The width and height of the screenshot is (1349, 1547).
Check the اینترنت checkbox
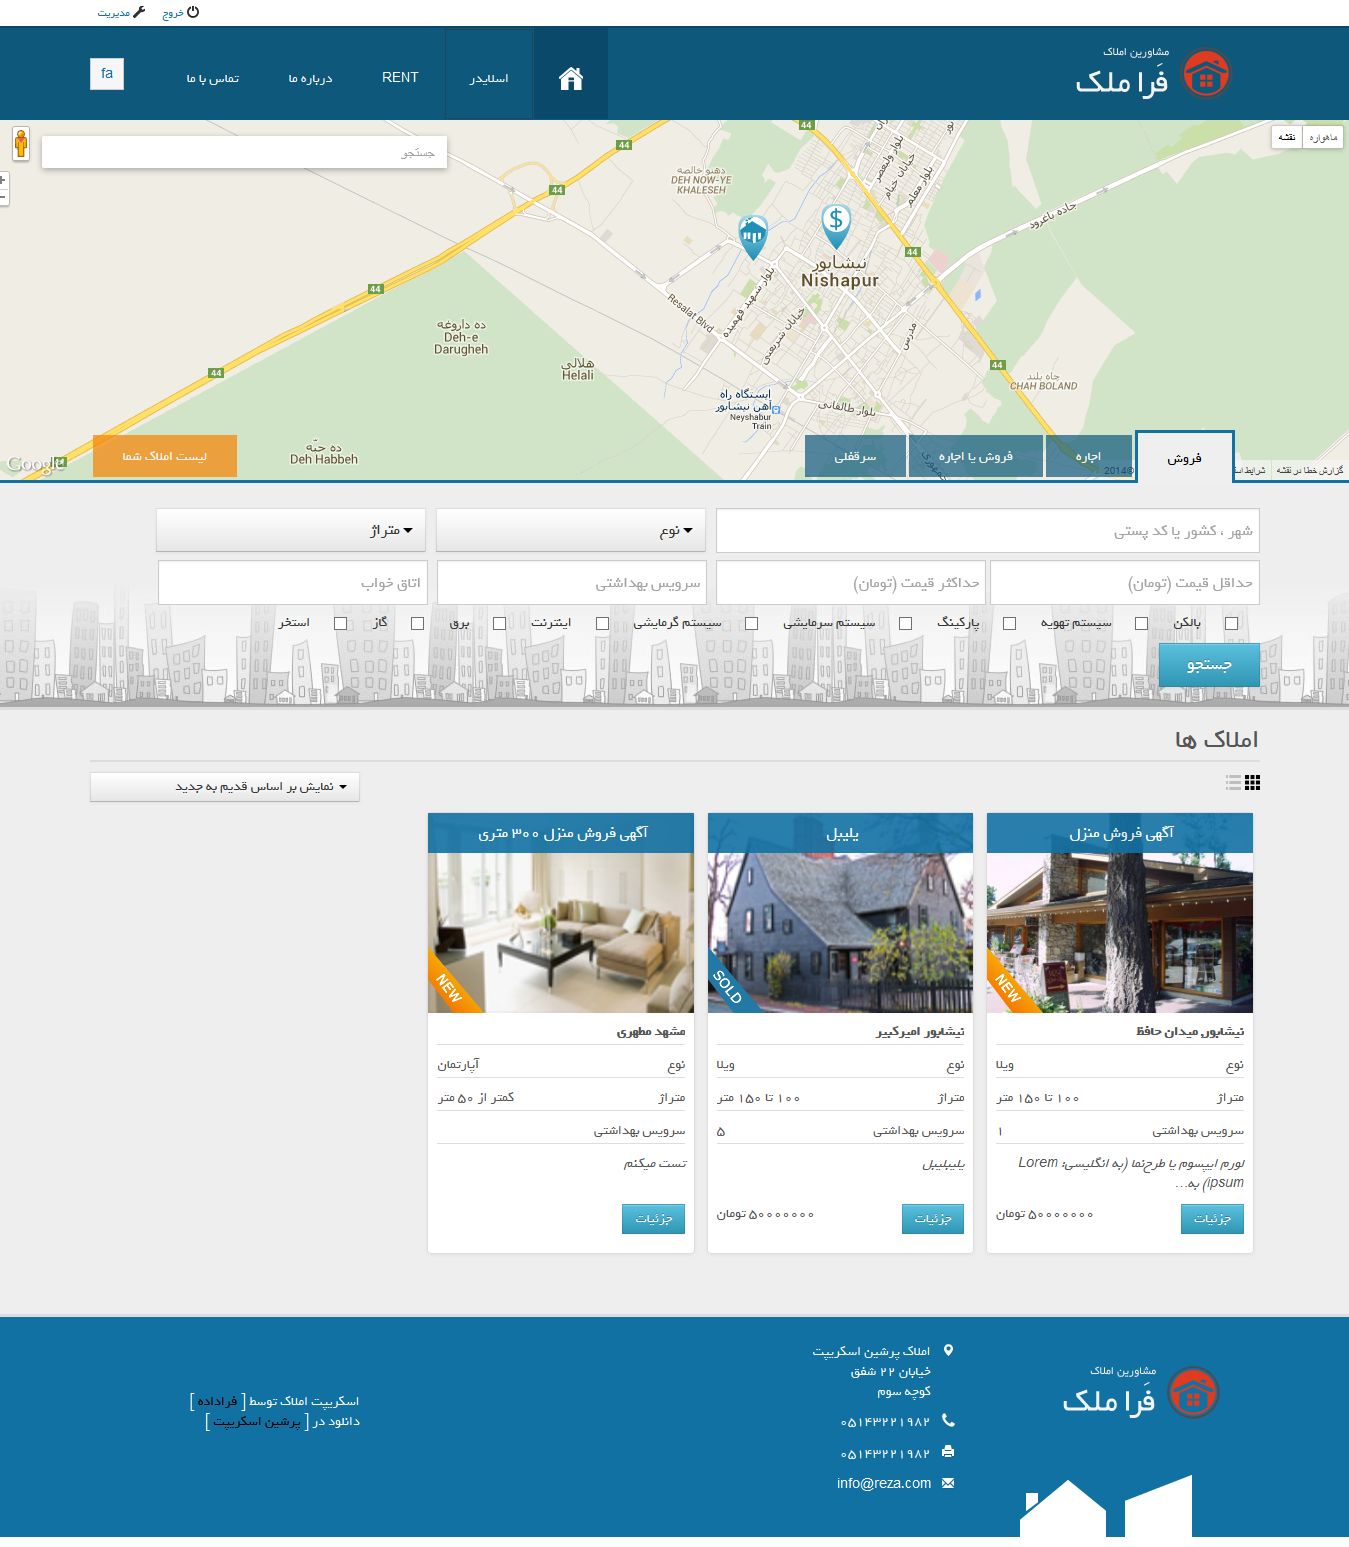pos(602,623)
